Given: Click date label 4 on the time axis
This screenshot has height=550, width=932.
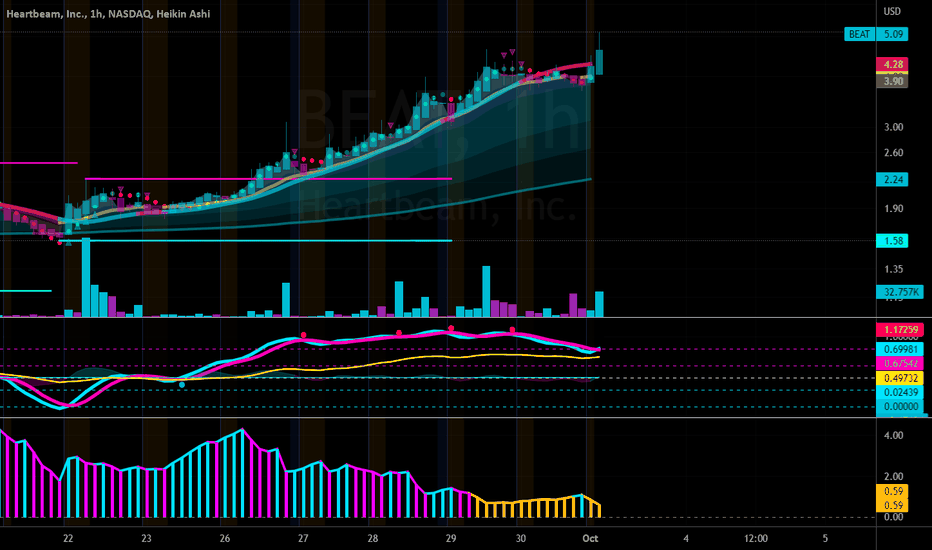Looking at the screenshot, I should [x=686, y=538].
